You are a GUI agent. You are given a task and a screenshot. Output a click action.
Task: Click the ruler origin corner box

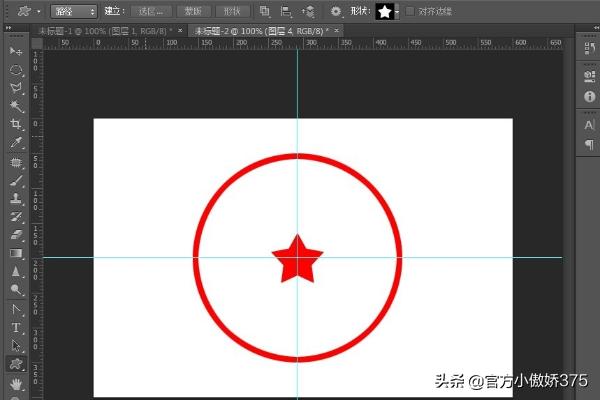pyautogui.click(x=37, y=43)
